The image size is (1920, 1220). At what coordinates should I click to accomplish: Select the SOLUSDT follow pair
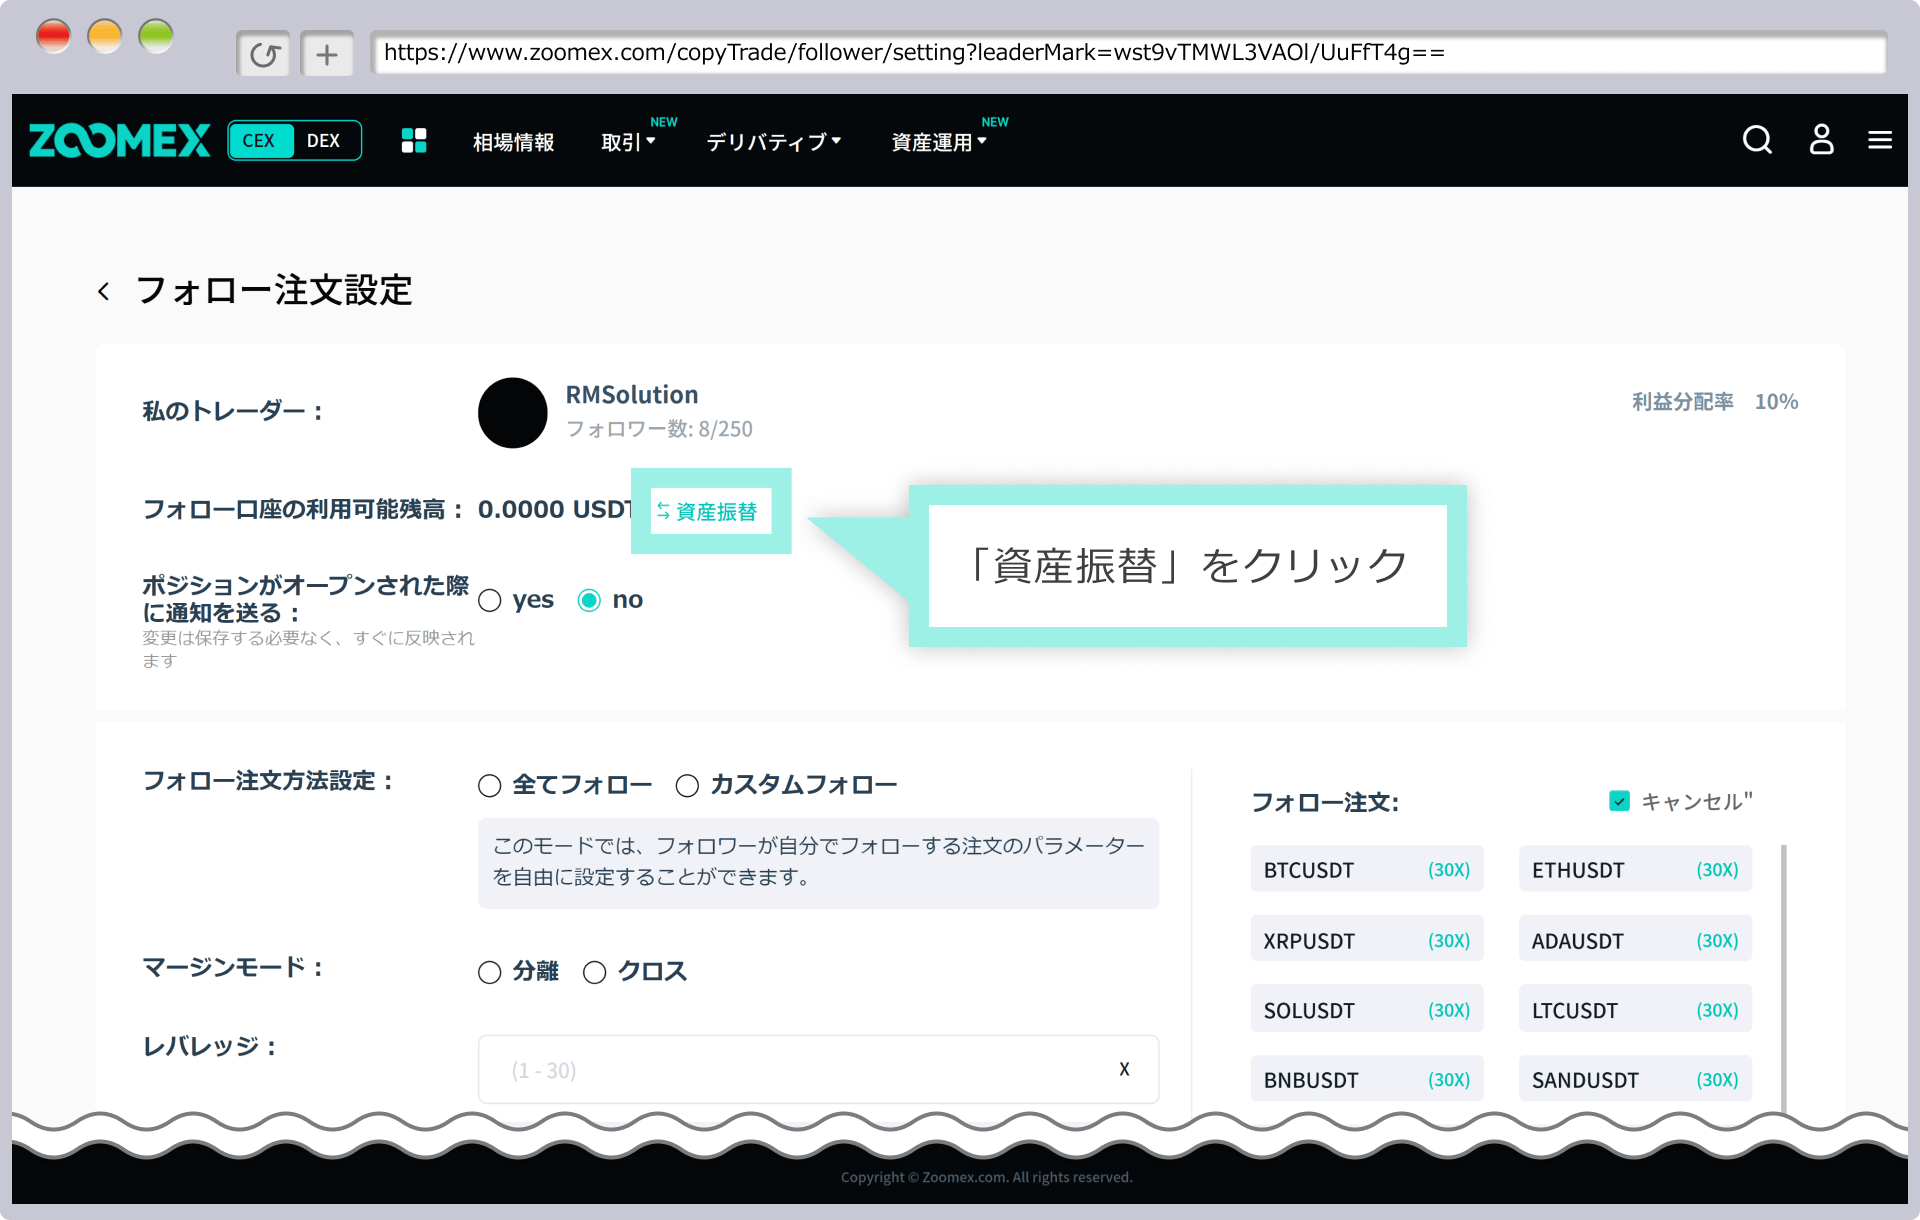click(1366, 1010)
